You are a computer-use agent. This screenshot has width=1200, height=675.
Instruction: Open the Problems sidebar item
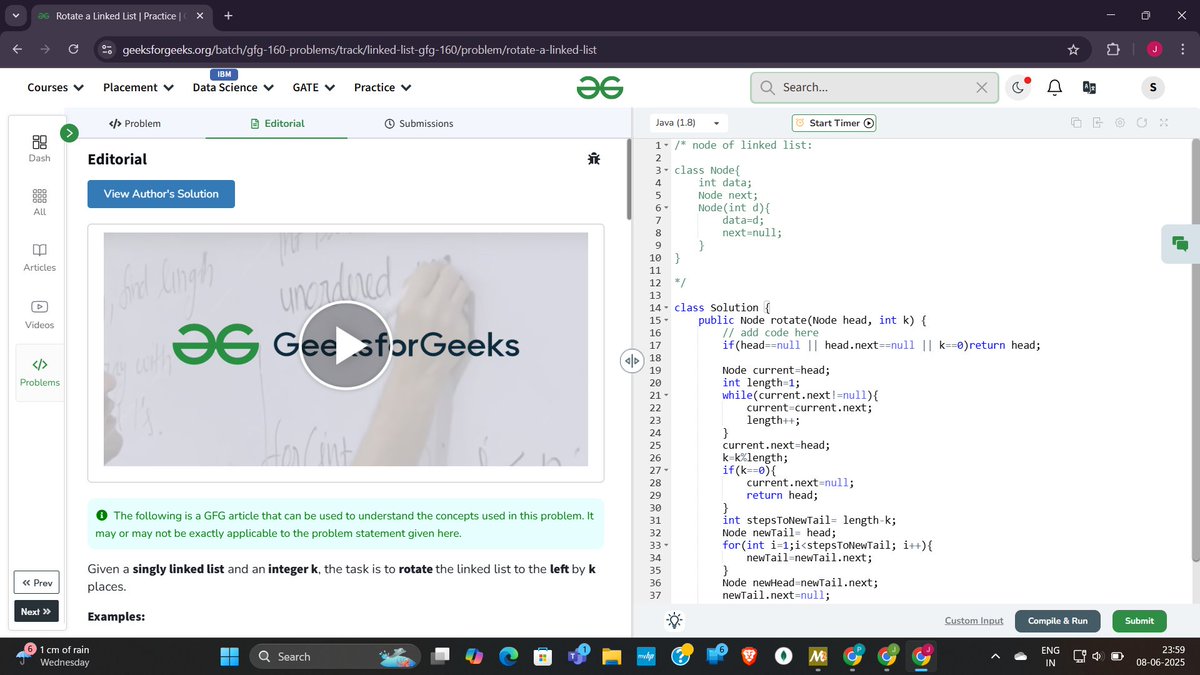click(39, 372)
